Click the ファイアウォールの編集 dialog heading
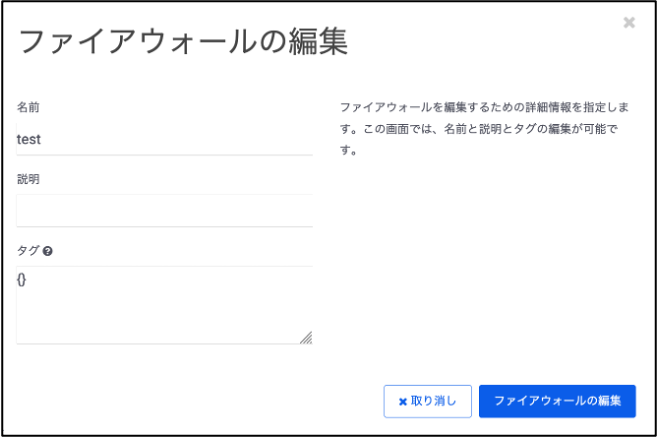The width and height of the screenshot is (658, 438). click(x=183, y=42)
